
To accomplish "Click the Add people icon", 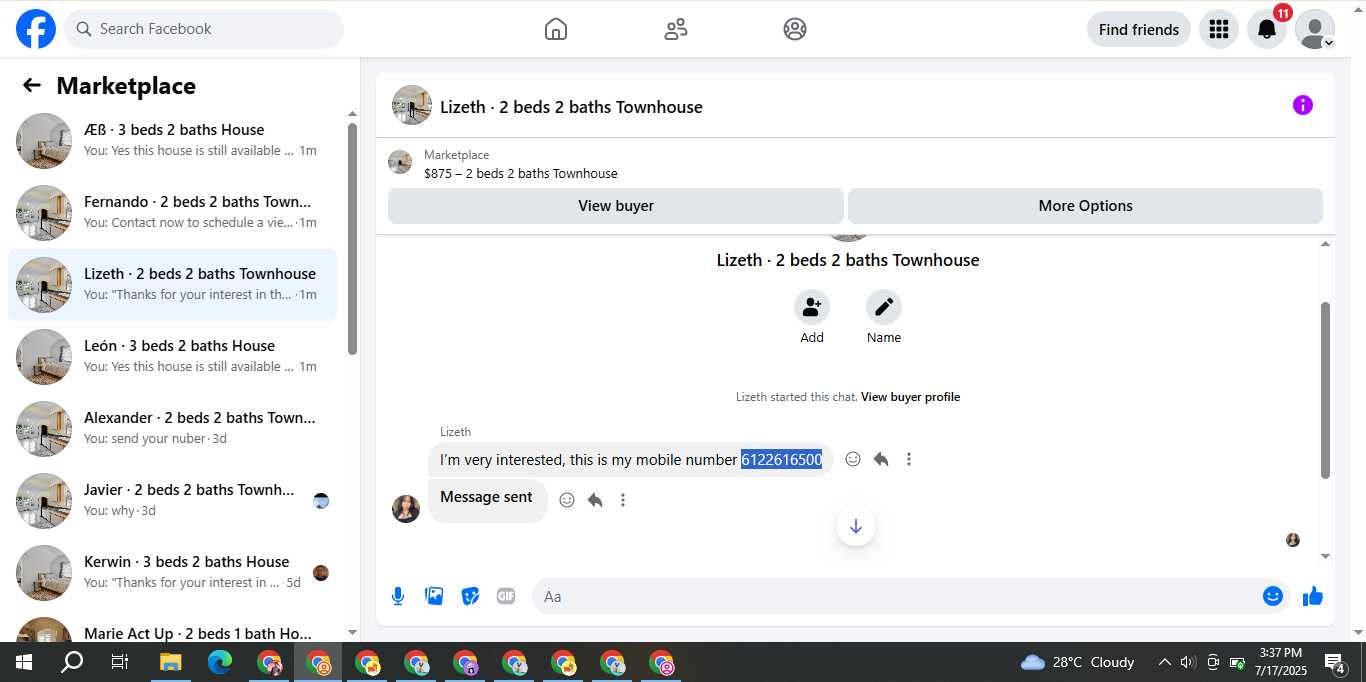I will [x=812, y=307].
